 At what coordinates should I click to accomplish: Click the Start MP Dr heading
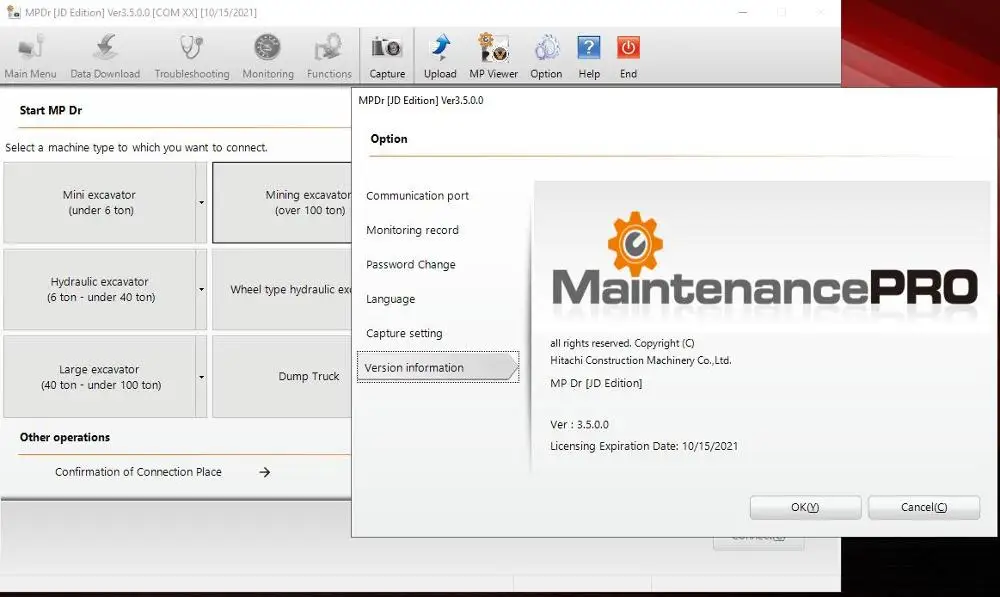[50, 110]
